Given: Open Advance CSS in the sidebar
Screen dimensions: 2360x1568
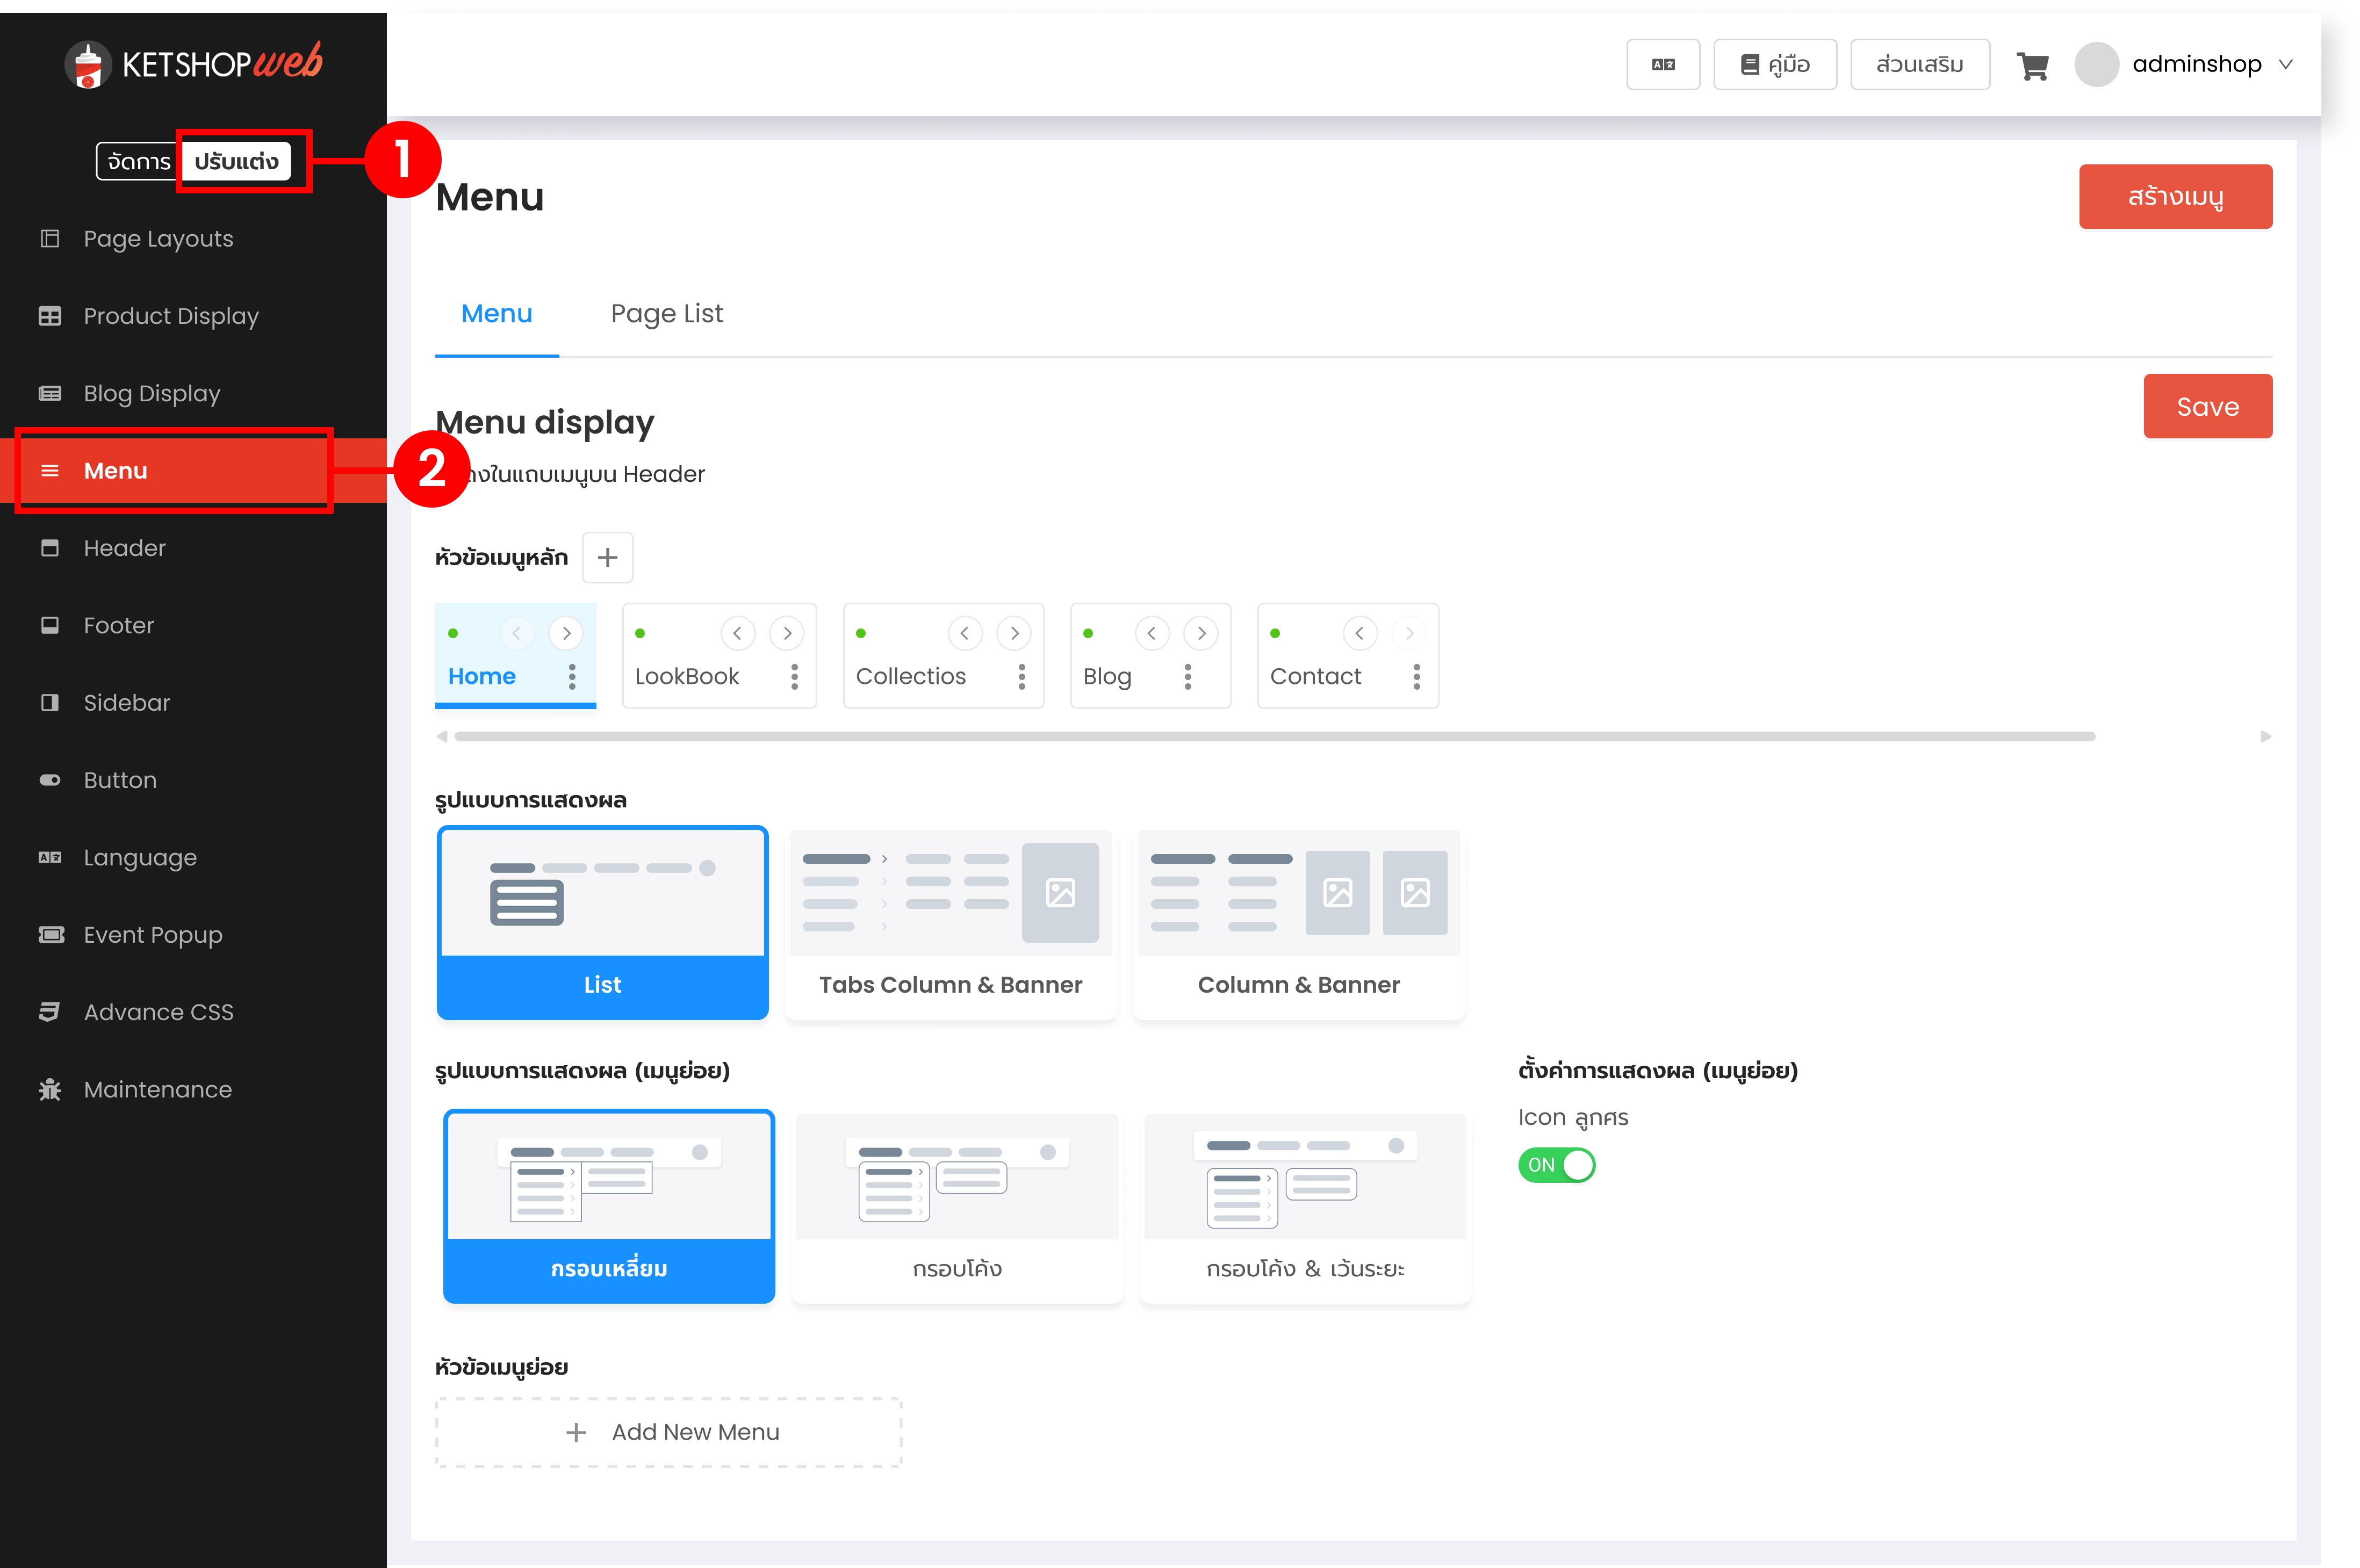Looking at the screenshot, I should pyautogui.click(x=158, y=1012).
